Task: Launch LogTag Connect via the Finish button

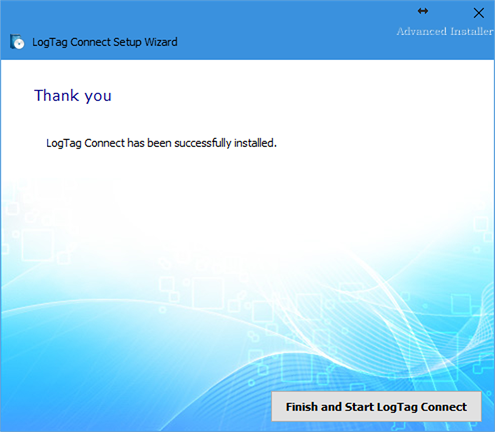Action: tap(376, 406)
